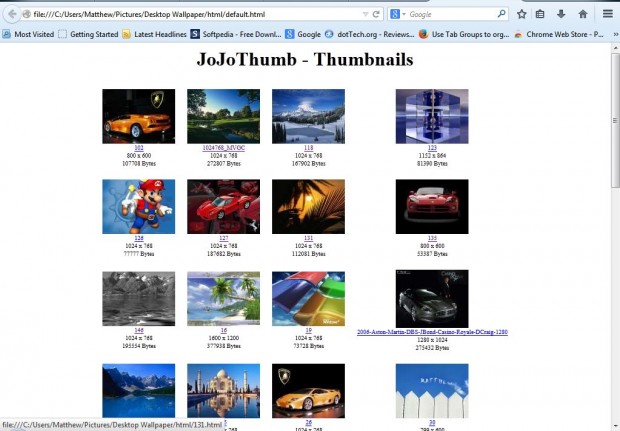Click the 1024768_MVGC link

click(x=224, y=148)
